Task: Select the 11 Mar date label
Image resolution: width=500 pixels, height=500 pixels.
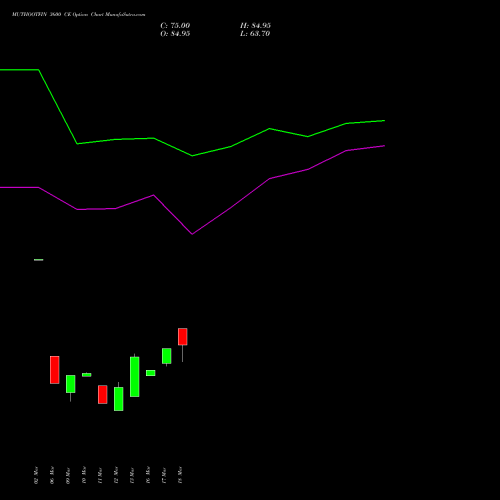Action: [100, 475]
